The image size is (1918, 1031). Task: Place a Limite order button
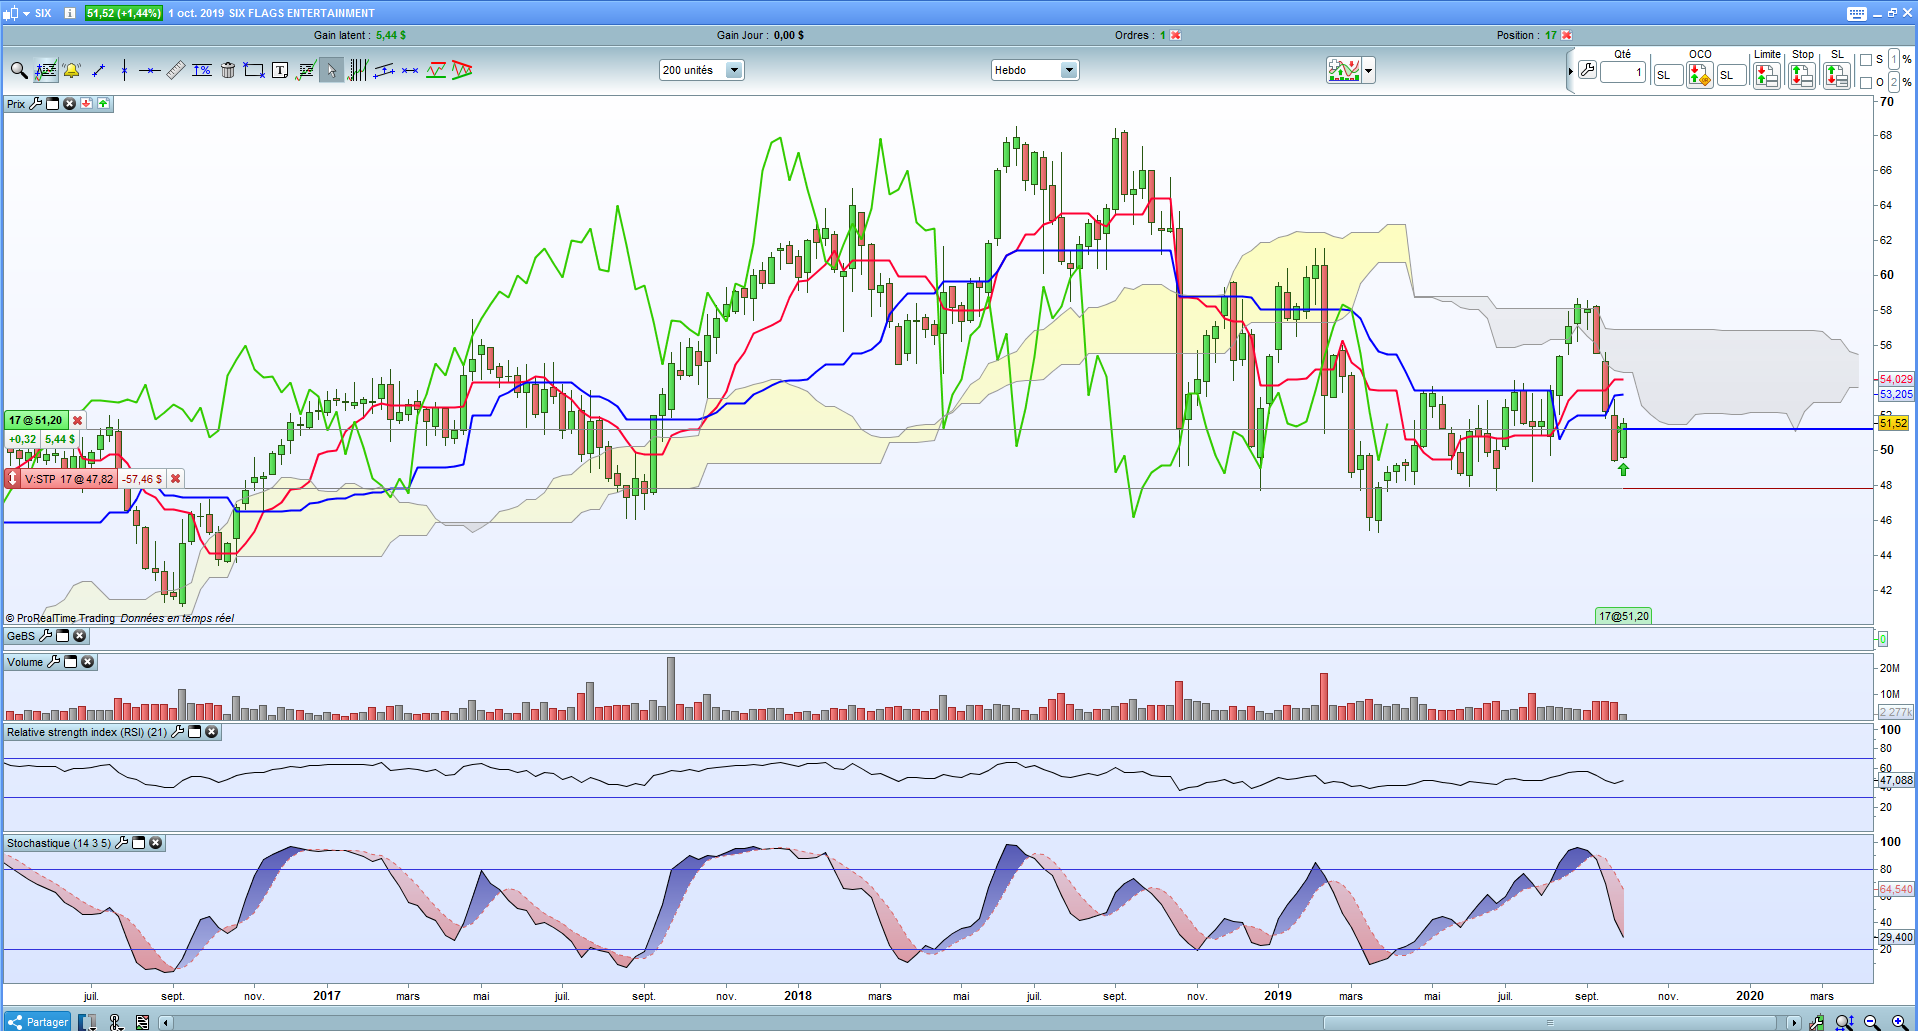click(x=1767, y=75)
